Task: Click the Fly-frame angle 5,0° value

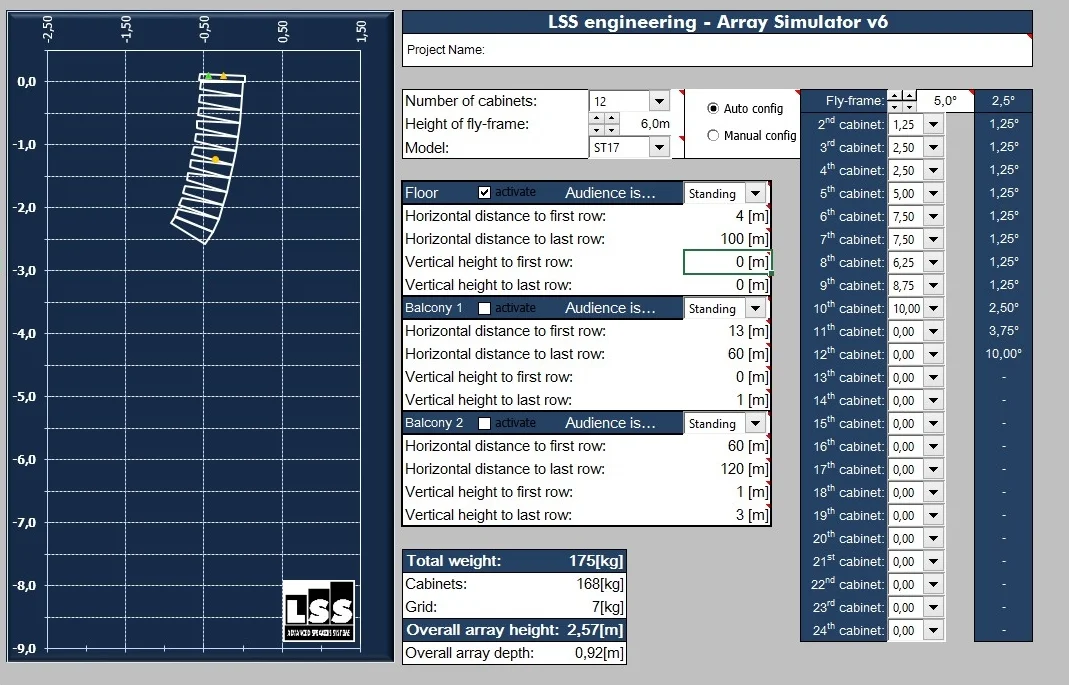Action: pyautogui.click(x=944, y=101)
